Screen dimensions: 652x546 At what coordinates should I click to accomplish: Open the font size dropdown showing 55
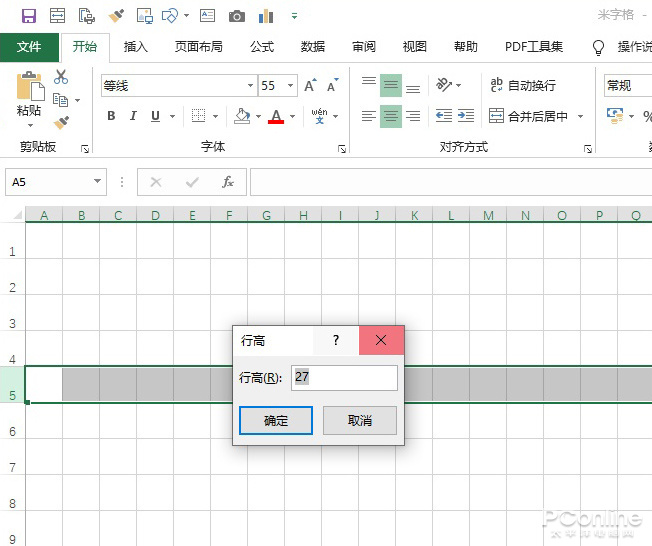[x=291, y=86]
